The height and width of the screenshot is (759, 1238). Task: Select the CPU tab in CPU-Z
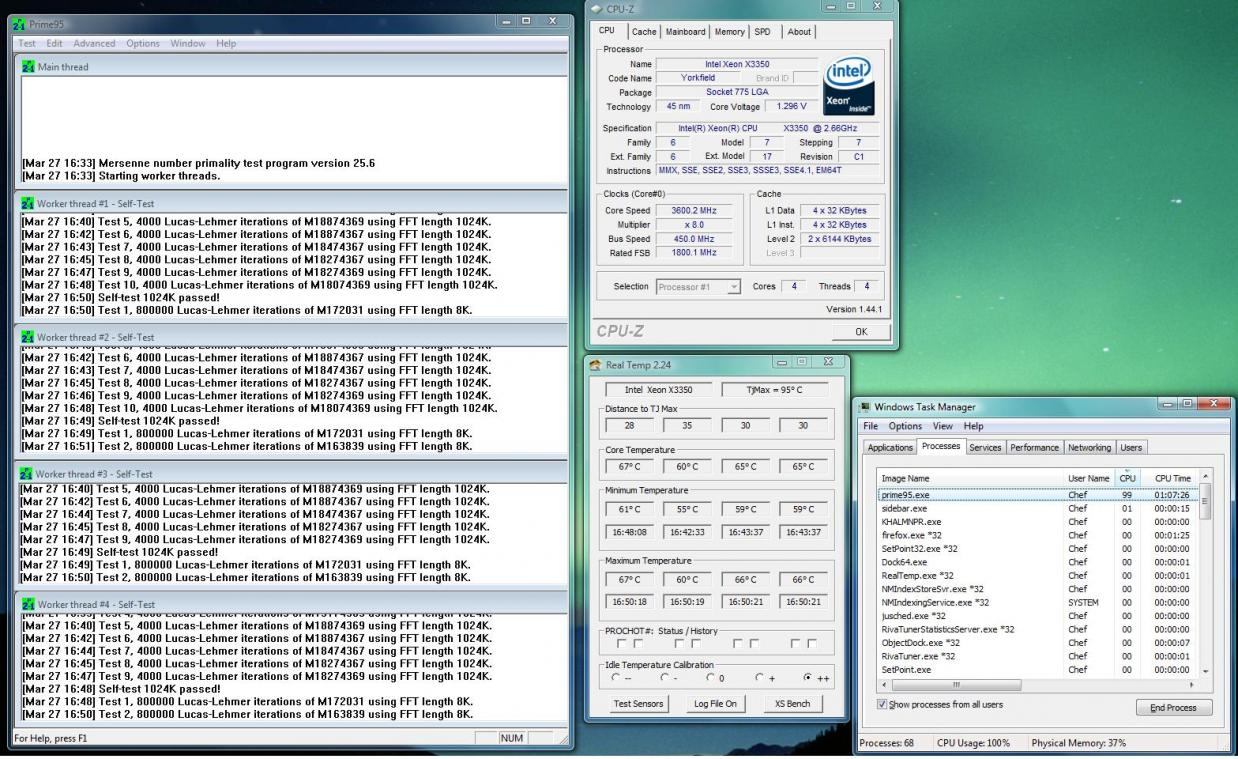pyautogui.click(x=608, y=31)
